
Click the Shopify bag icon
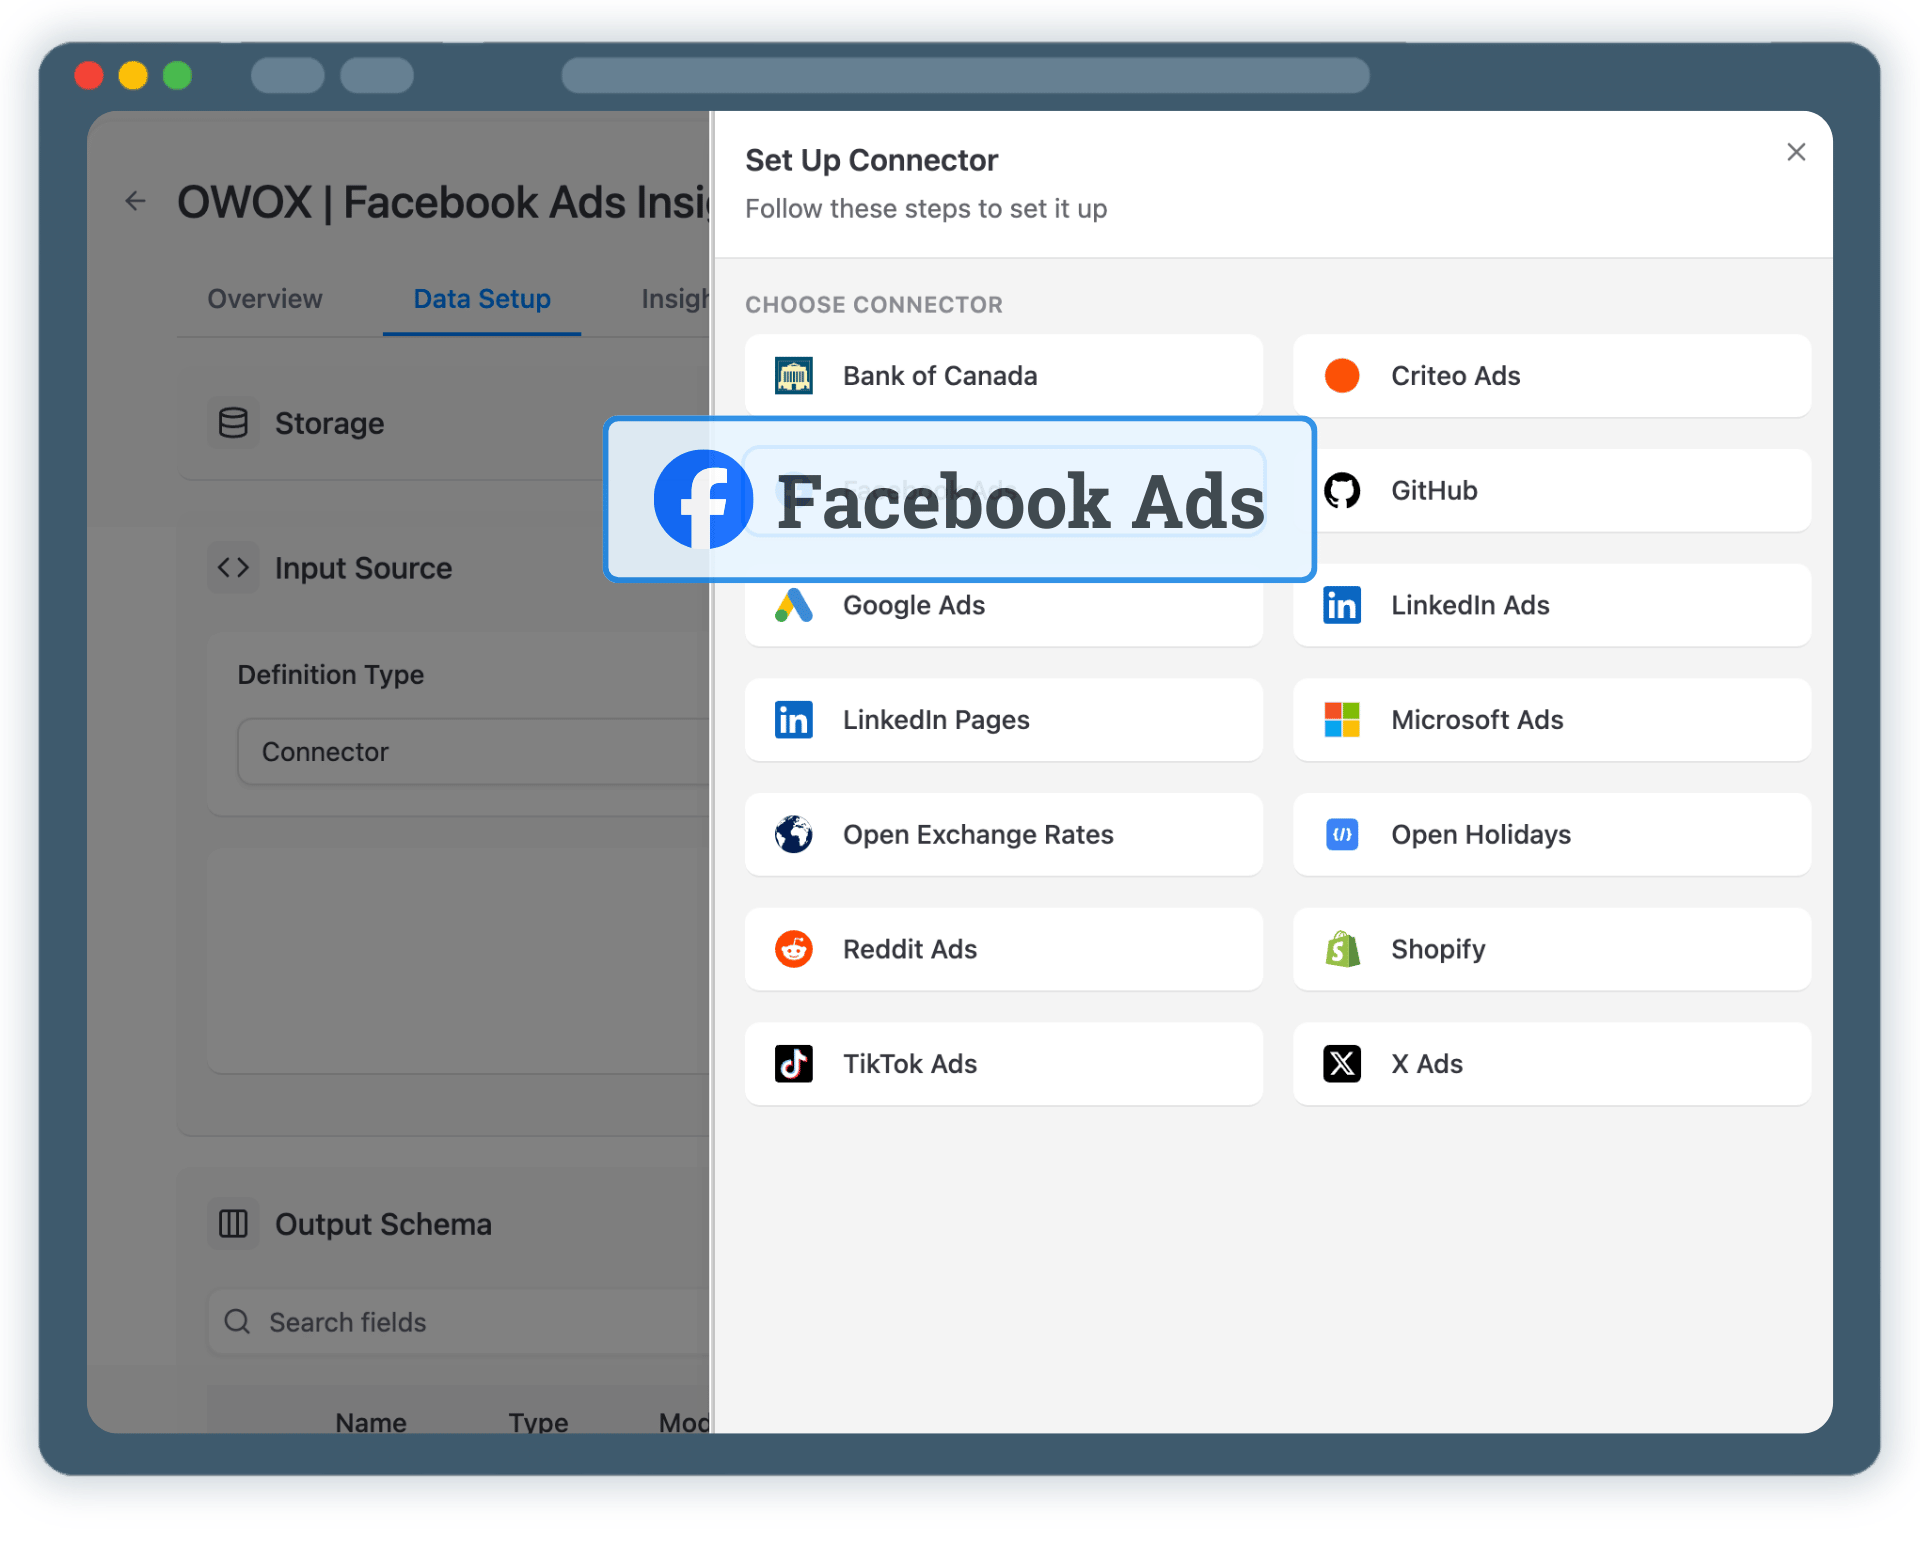click(x=1341, y=949)
